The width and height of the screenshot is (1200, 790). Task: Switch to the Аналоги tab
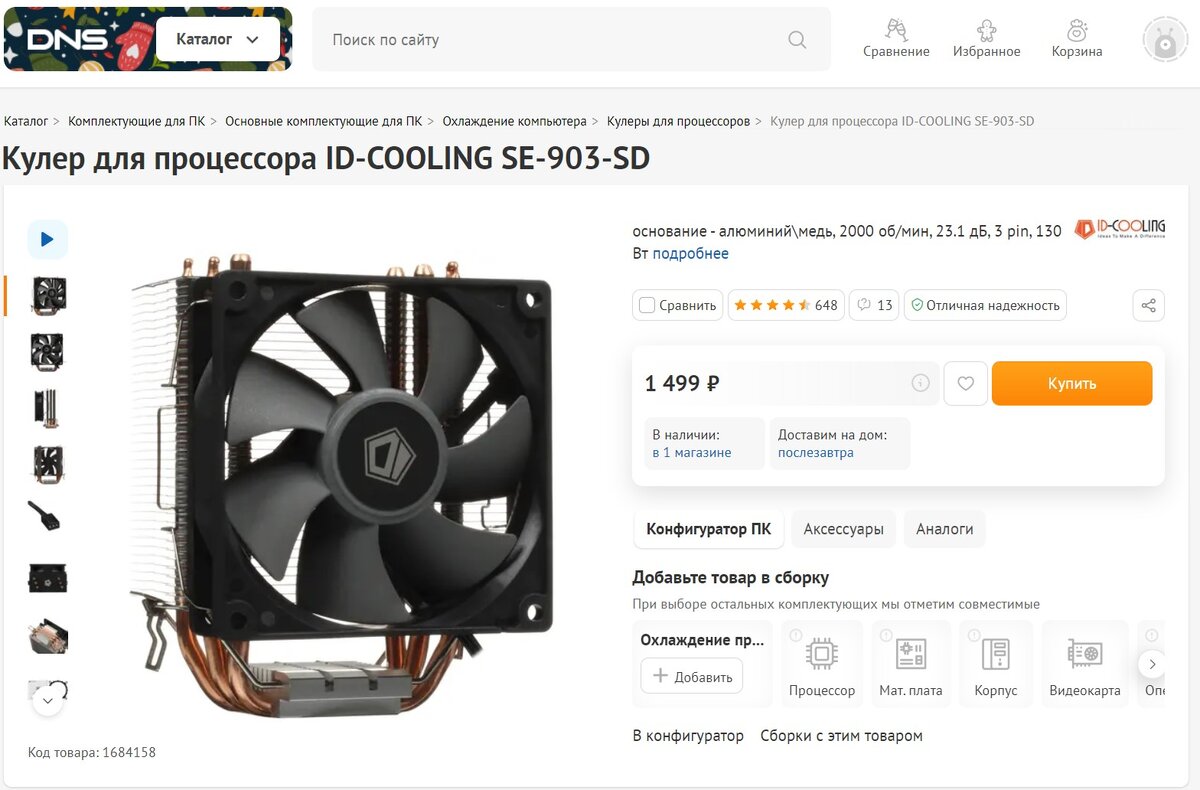[x=945, y=529]
